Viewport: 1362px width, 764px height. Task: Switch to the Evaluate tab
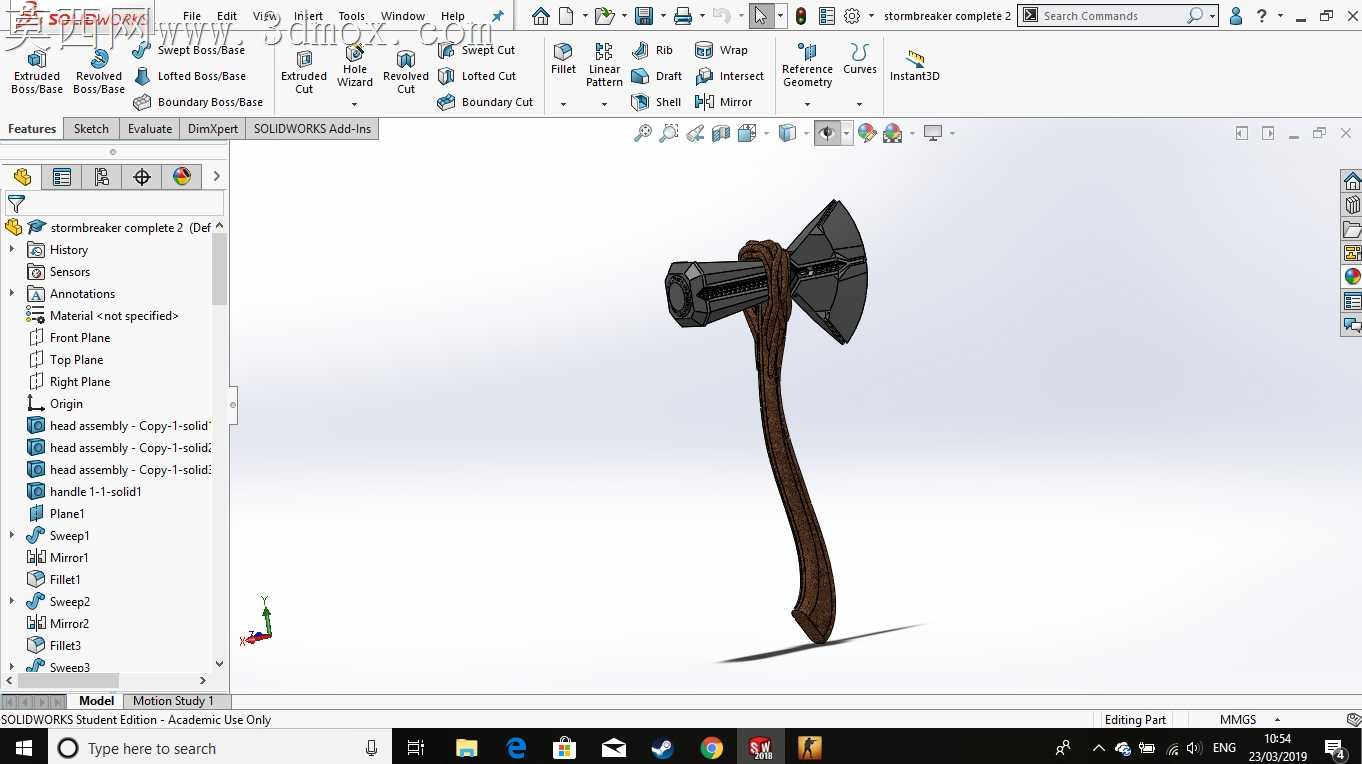coord(150,129)
